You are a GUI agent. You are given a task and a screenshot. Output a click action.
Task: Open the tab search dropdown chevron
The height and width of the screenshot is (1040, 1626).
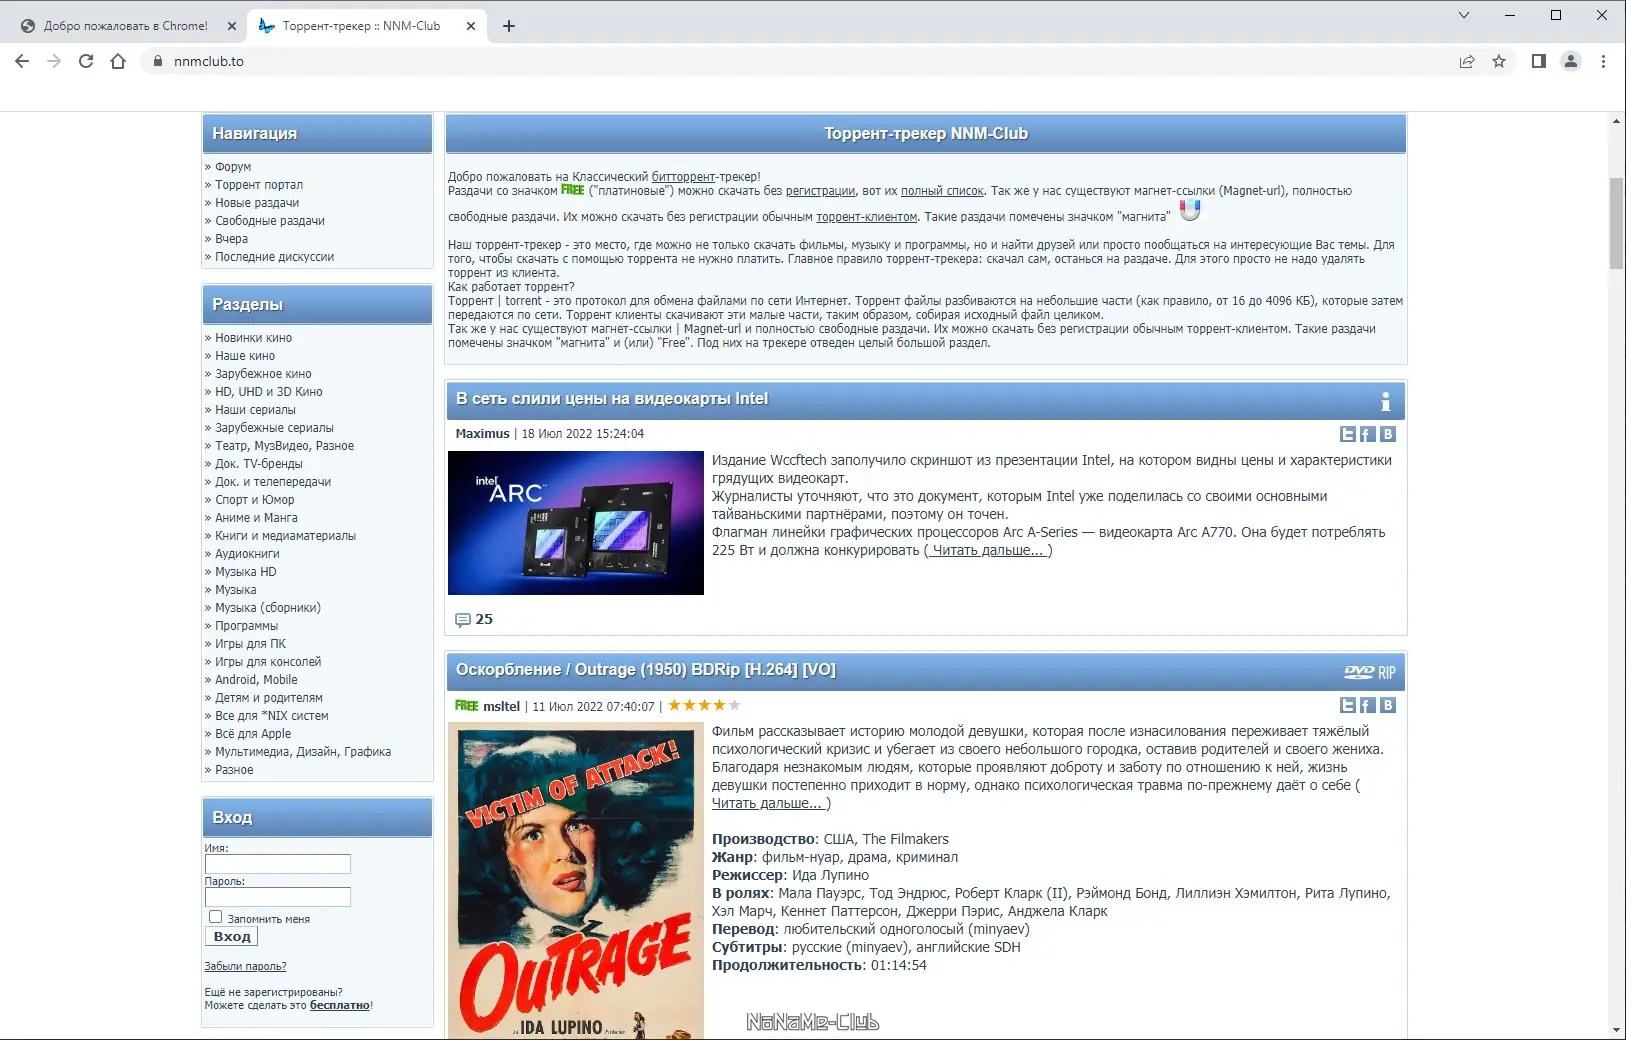coord(1464,15)
